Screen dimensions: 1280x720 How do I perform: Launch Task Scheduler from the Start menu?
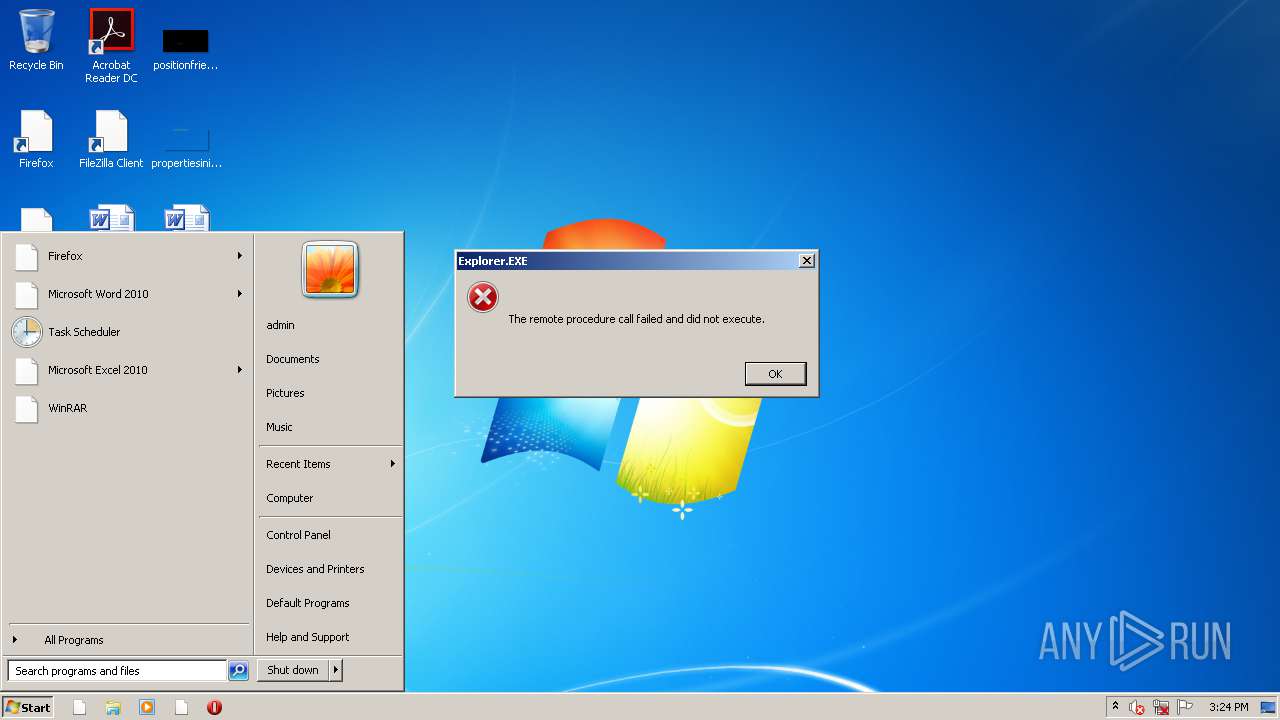[128, 332]
